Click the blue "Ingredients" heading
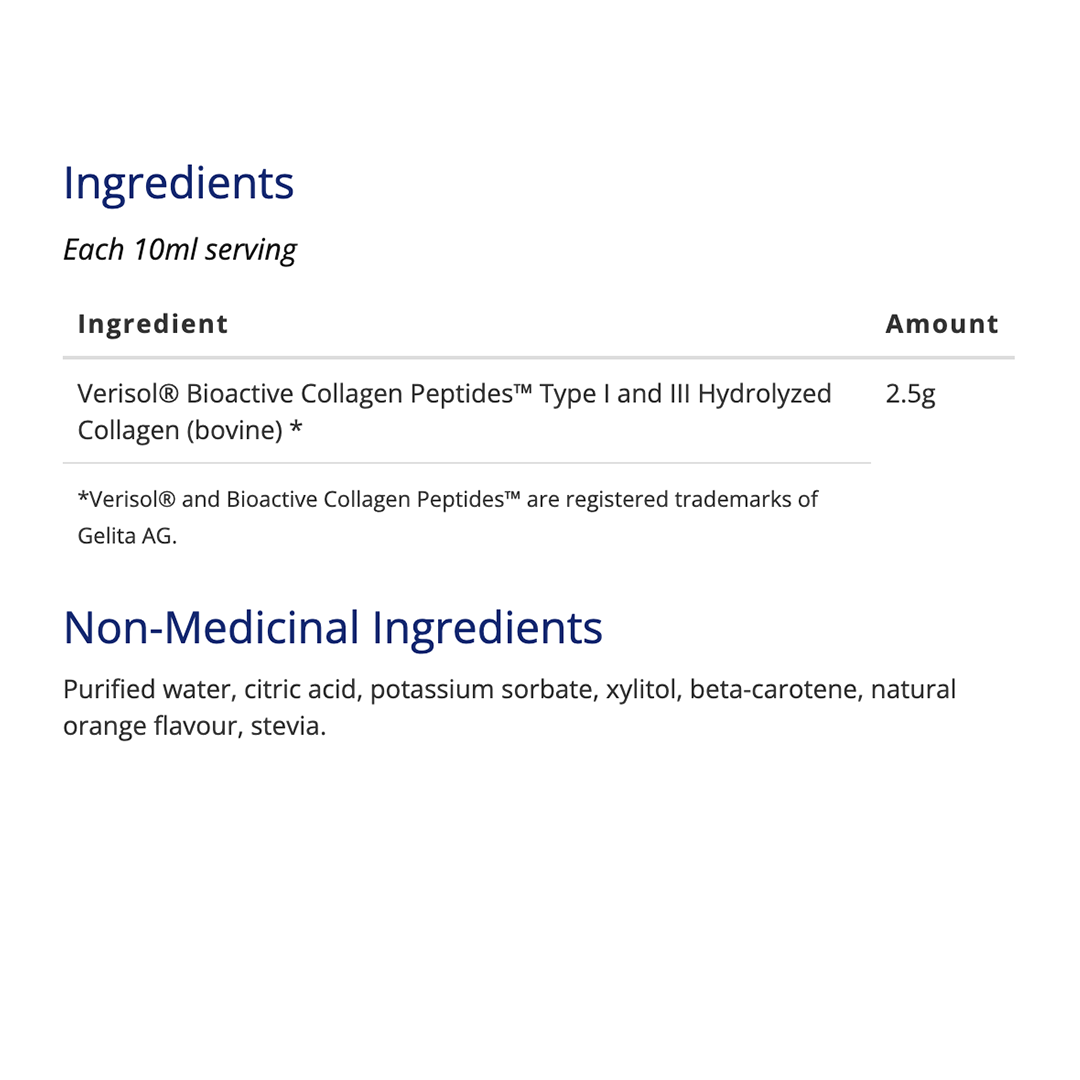The image size is (1080, 1080). click(178, 184)
